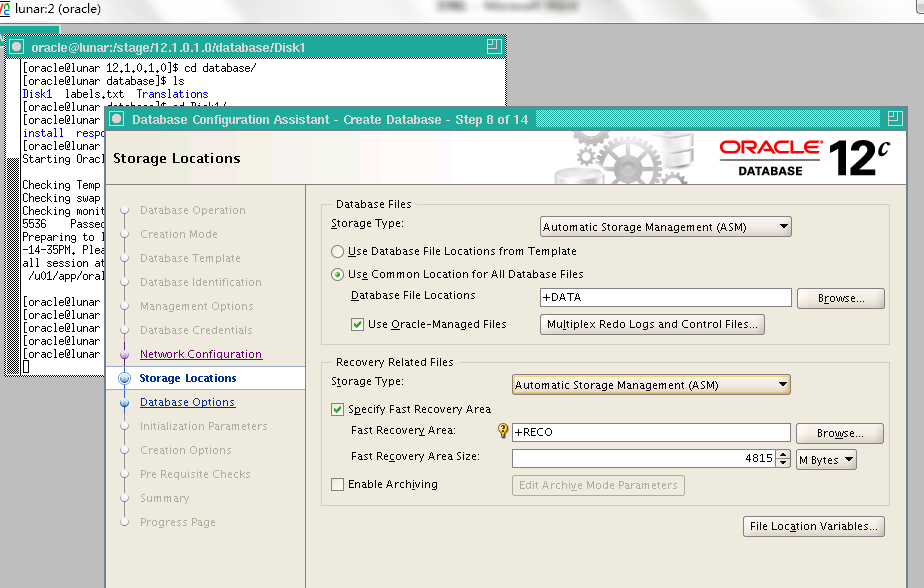924x588 pixels.
Task: Click the Database File Locations +DATA field
Action: [x=665, y=298]
